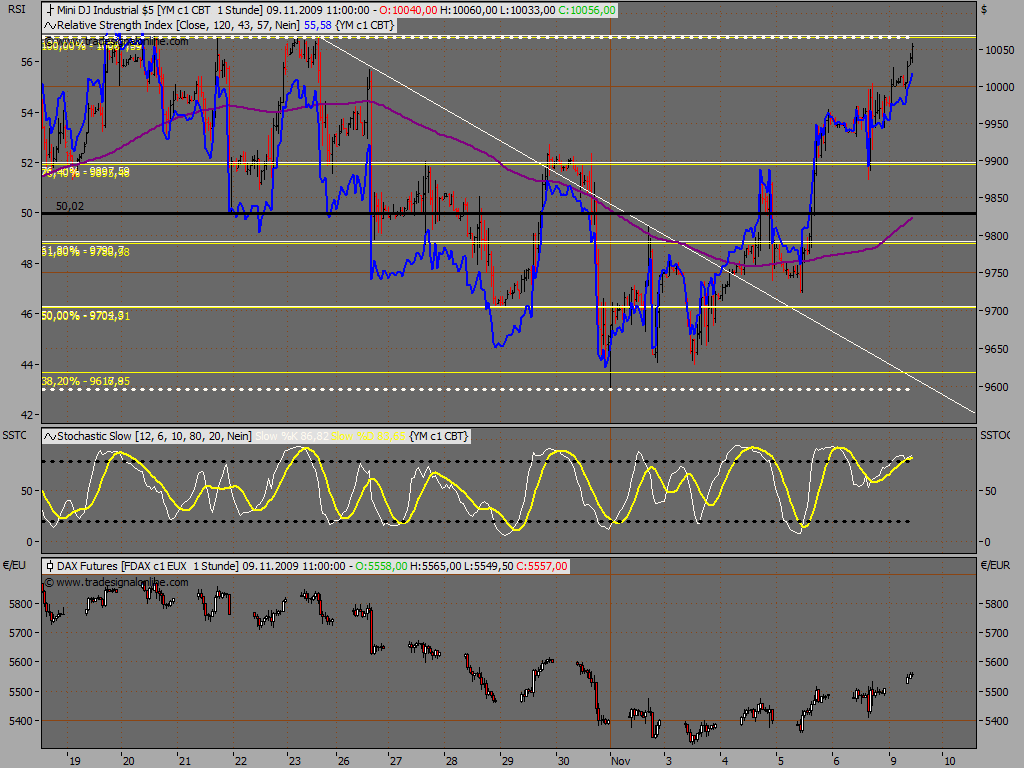Click the DAX high value H:5565,00
1024x768 pixels.
[436, 566]
